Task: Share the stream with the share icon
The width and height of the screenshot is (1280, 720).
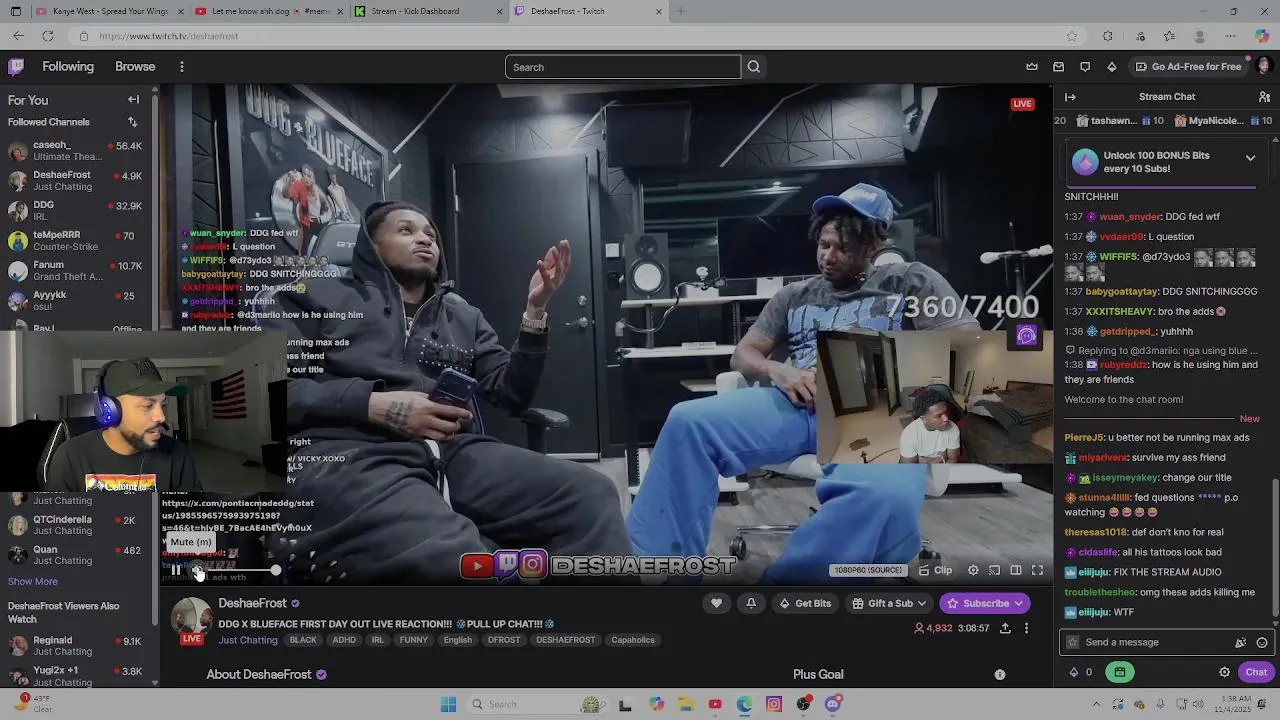Action: [1005, 628]
